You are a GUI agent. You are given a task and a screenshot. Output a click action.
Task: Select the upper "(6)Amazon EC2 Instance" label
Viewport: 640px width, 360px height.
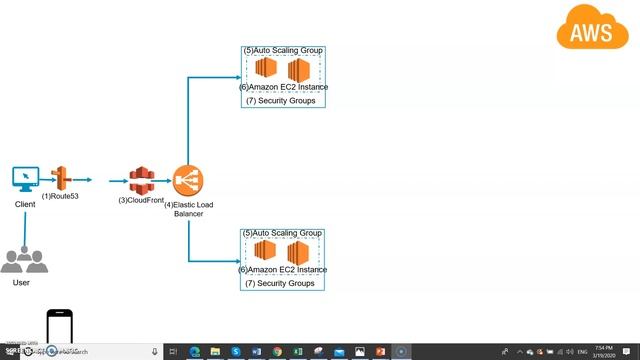[x=284, y=87]
